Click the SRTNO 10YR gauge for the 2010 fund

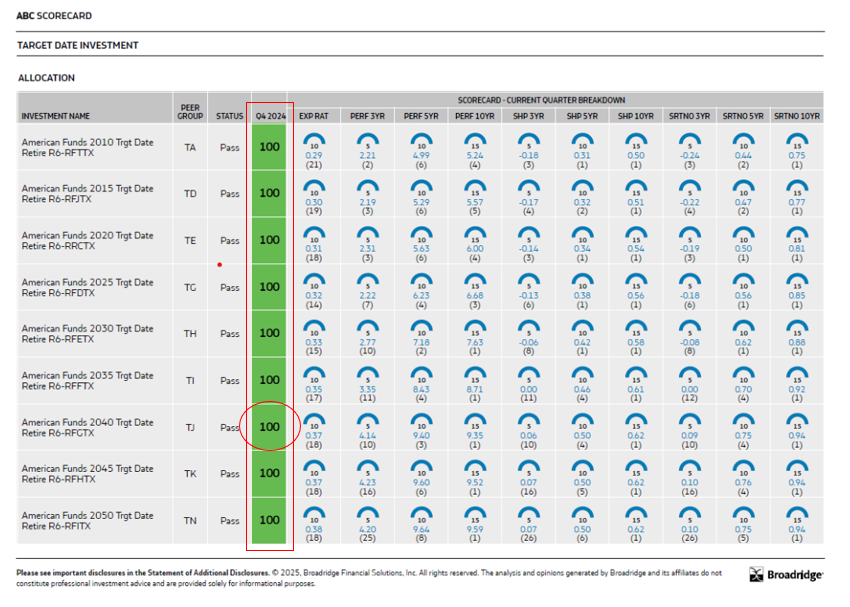[797, 141]
